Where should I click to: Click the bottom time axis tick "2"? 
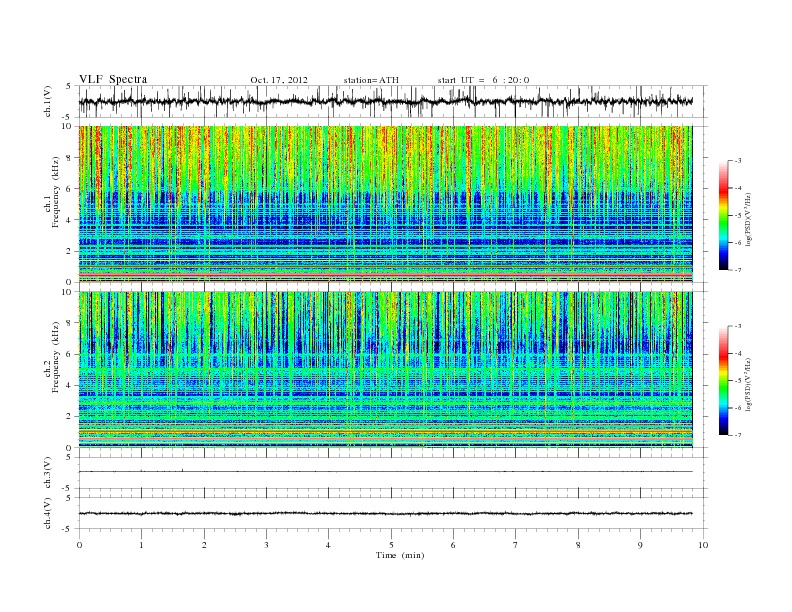coord(204,545)
